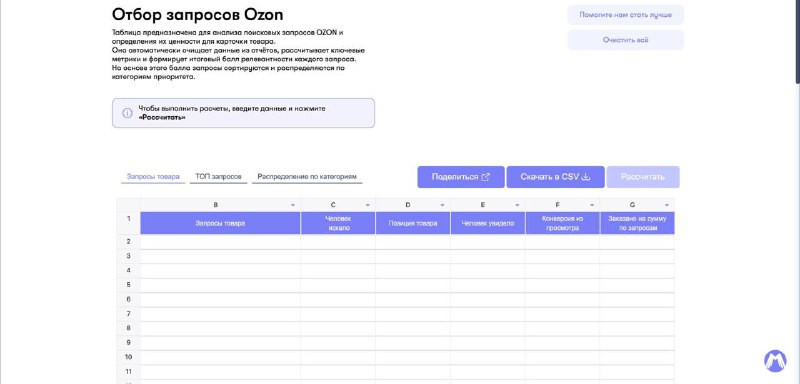Select row number 5 header

click(x=129, y=285)
